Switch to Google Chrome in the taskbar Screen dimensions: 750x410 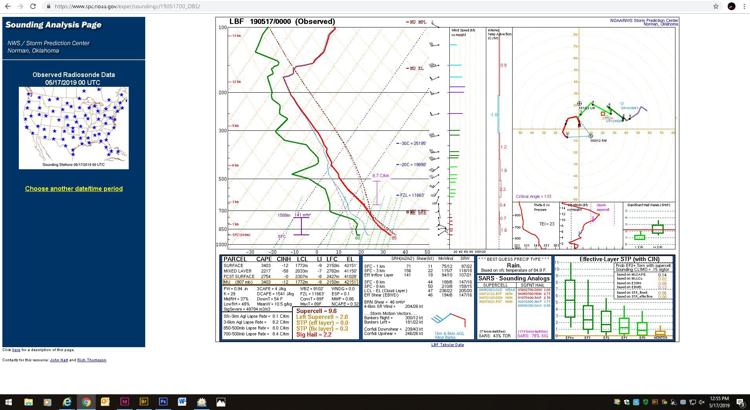[x=86, y=402]
